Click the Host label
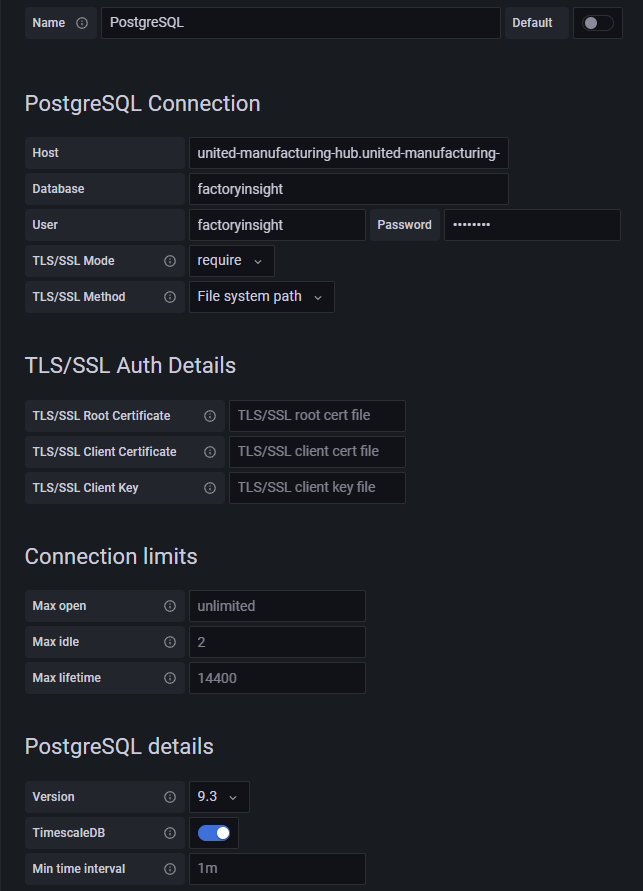This screenshot has height=891, width=643. [45, 153]
